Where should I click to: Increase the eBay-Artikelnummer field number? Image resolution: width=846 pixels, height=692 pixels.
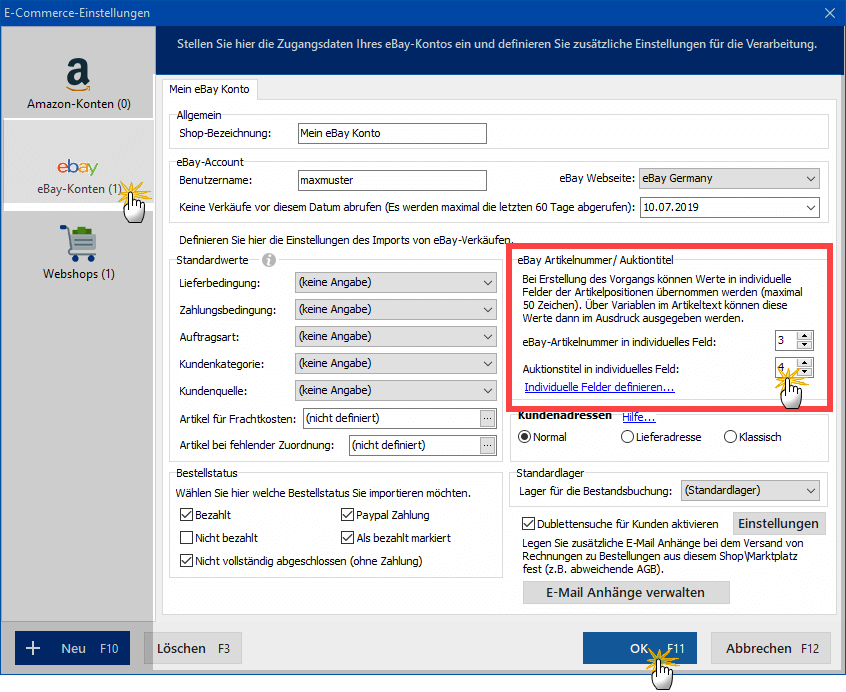point(804,336)
